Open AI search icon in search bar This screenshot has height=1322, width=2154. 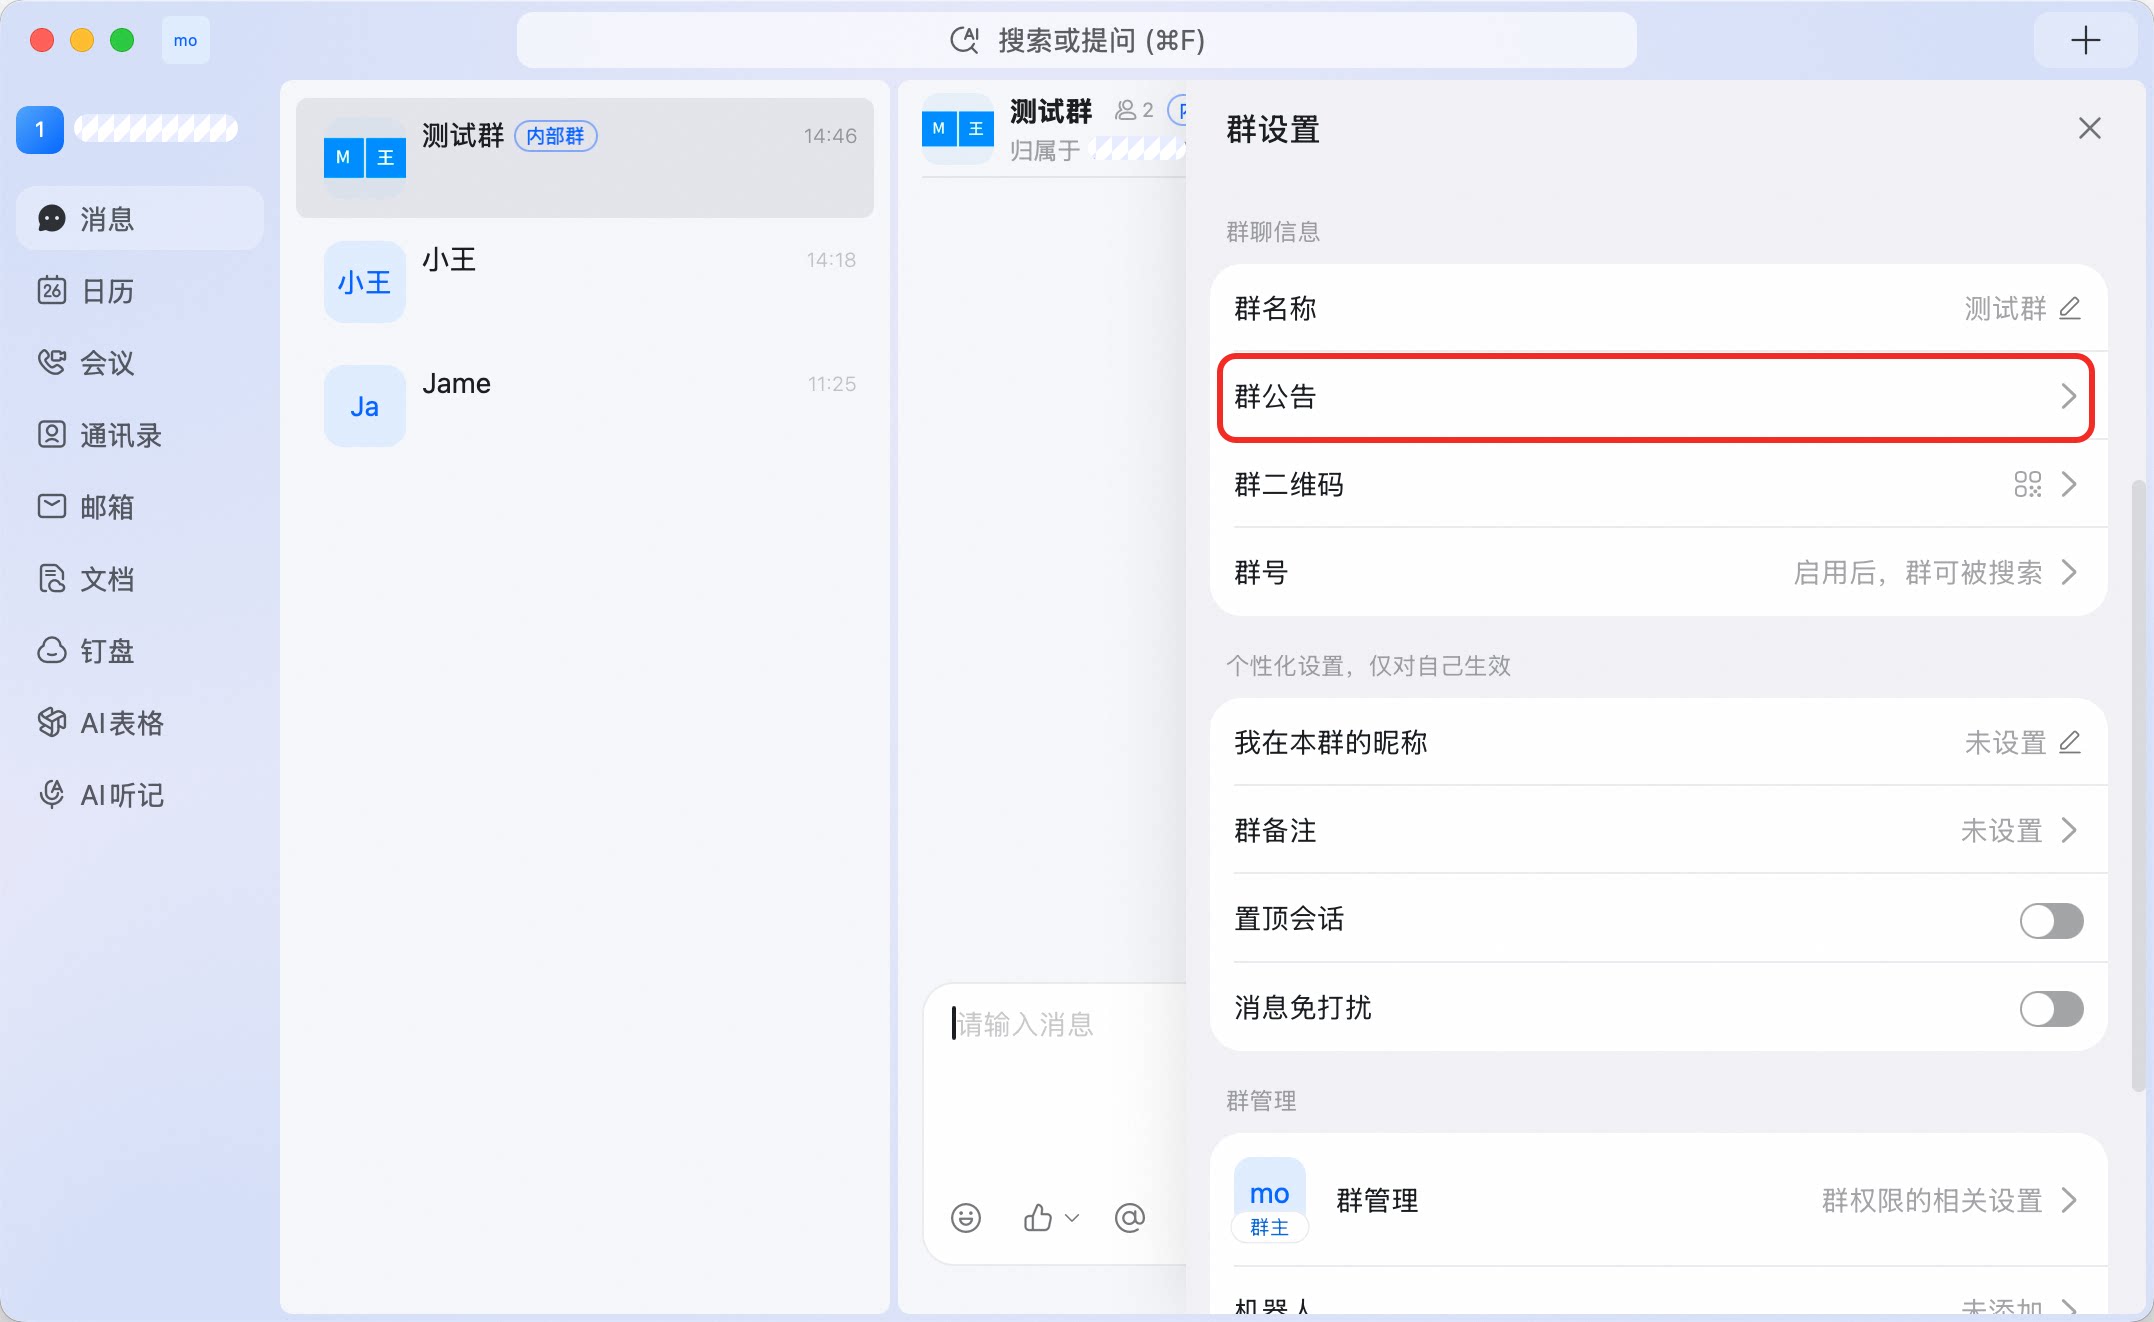(x=964, y=41)
